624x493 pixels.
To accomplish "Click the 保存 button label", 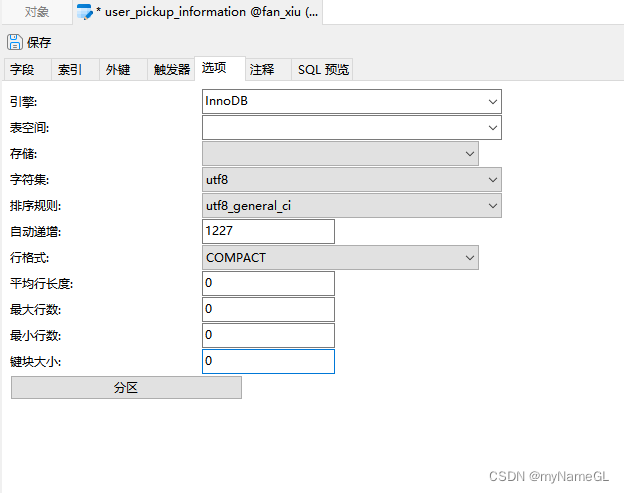I will 39,43.
